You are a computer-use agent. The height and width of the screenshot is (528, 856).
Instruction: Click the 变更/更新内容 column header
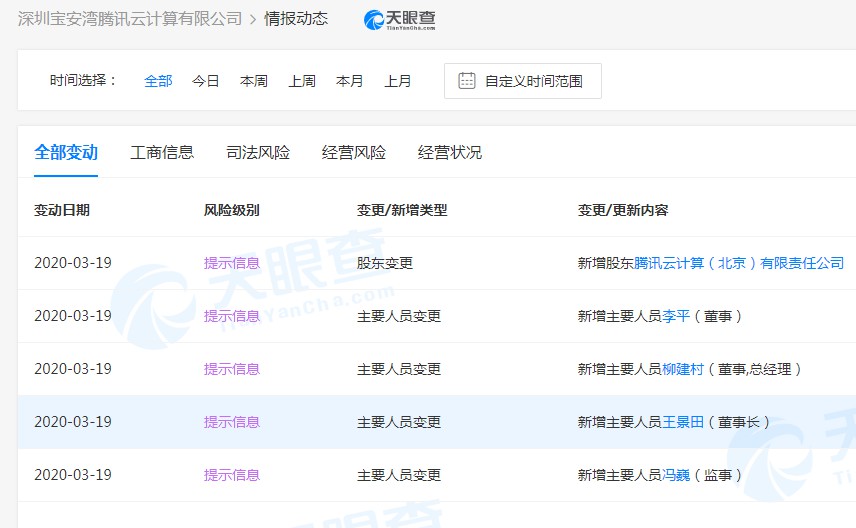(x=623, y=210)
